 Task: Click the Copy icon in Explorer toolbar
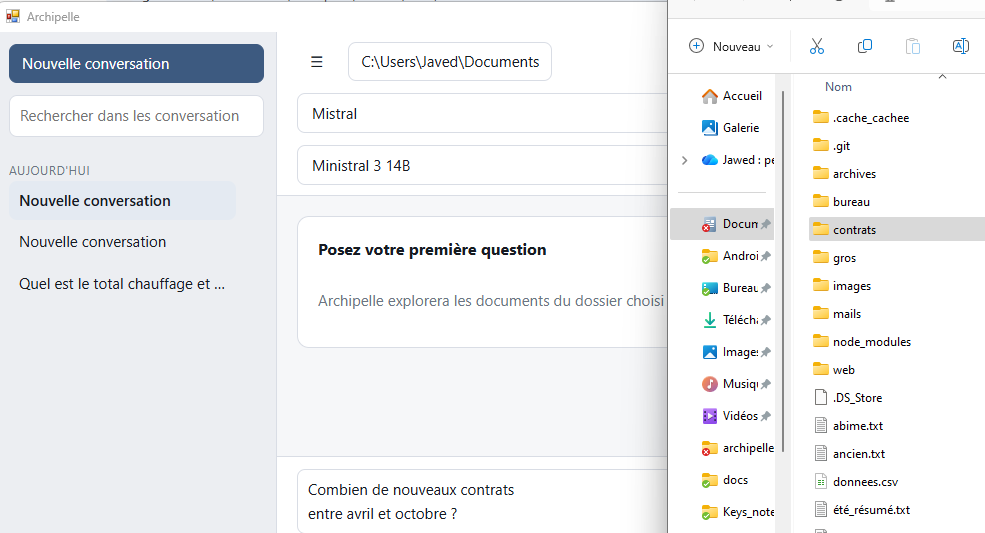coord(865,46)
